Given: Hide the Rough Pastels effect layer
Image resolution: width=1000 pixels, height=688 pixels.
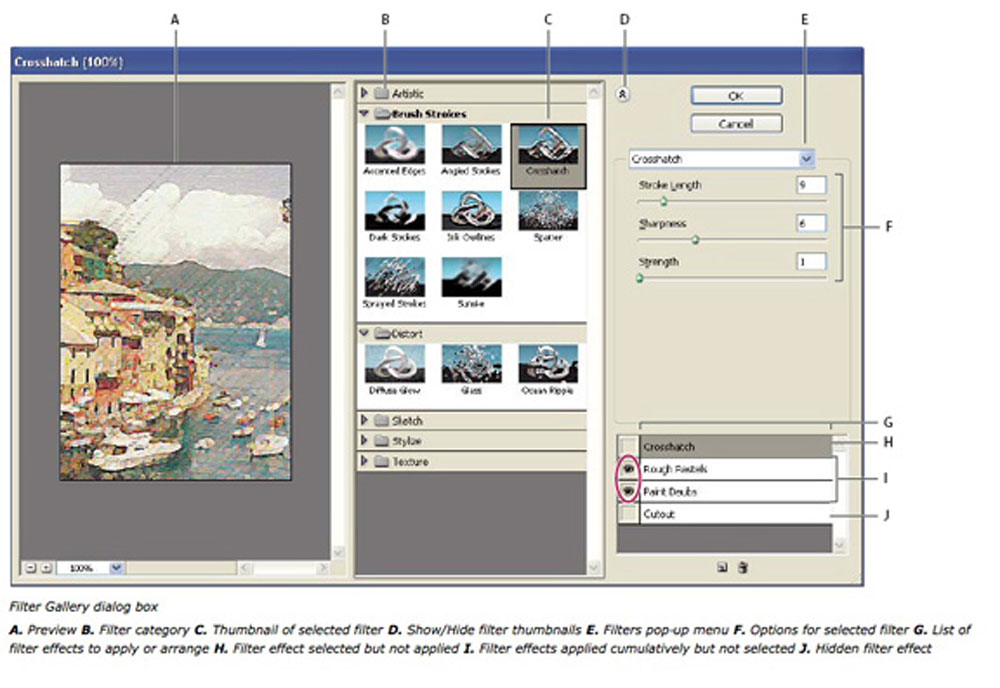Looking at the screenshot, I should 628,469.
